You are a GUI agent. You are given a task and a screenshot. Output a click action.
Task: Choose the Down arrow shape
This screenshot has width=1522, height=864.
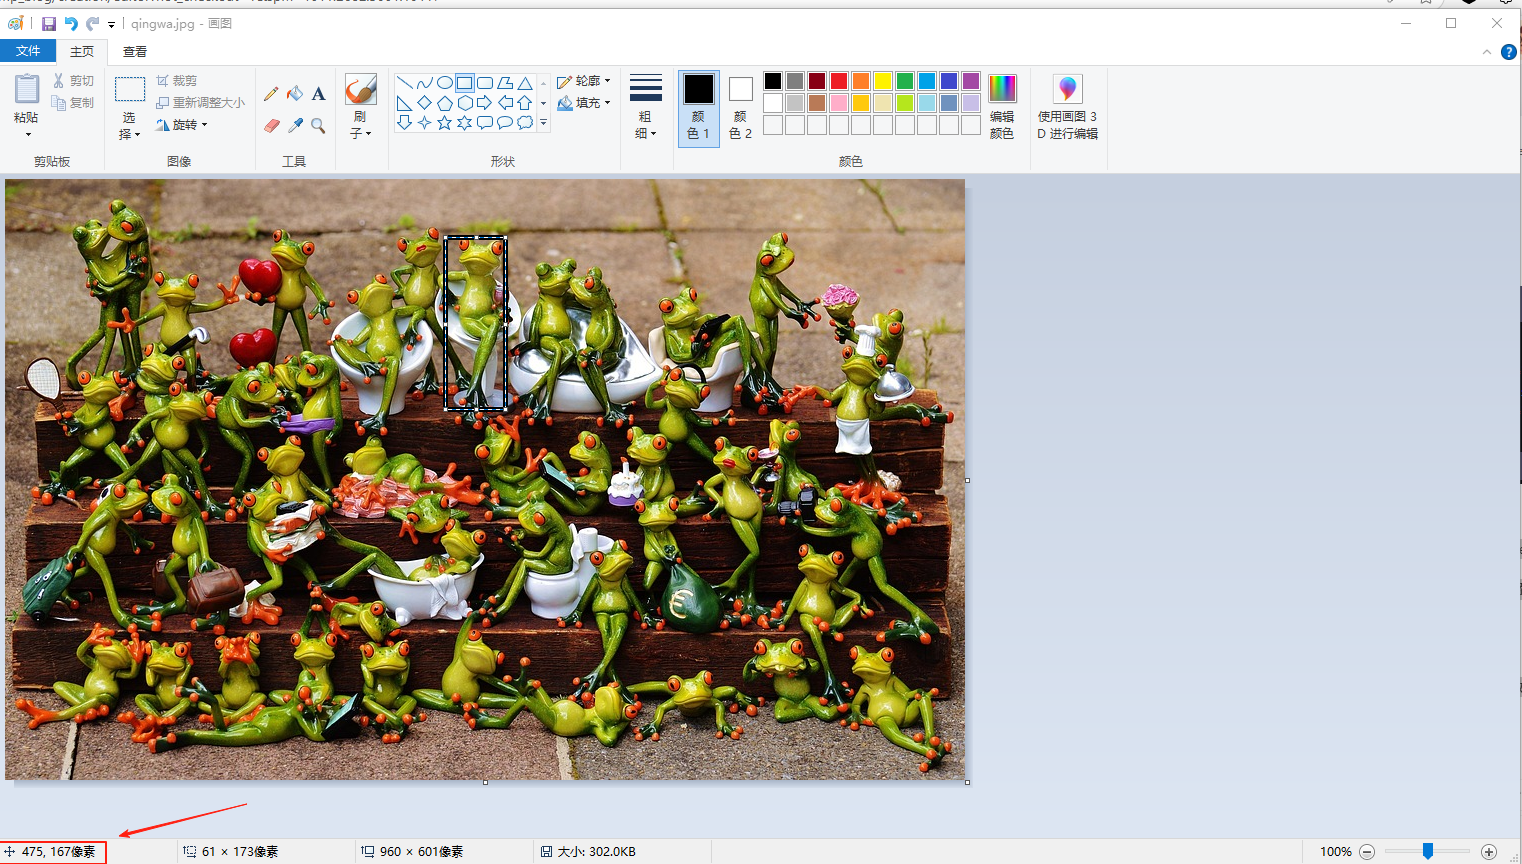tap(405, 123)
